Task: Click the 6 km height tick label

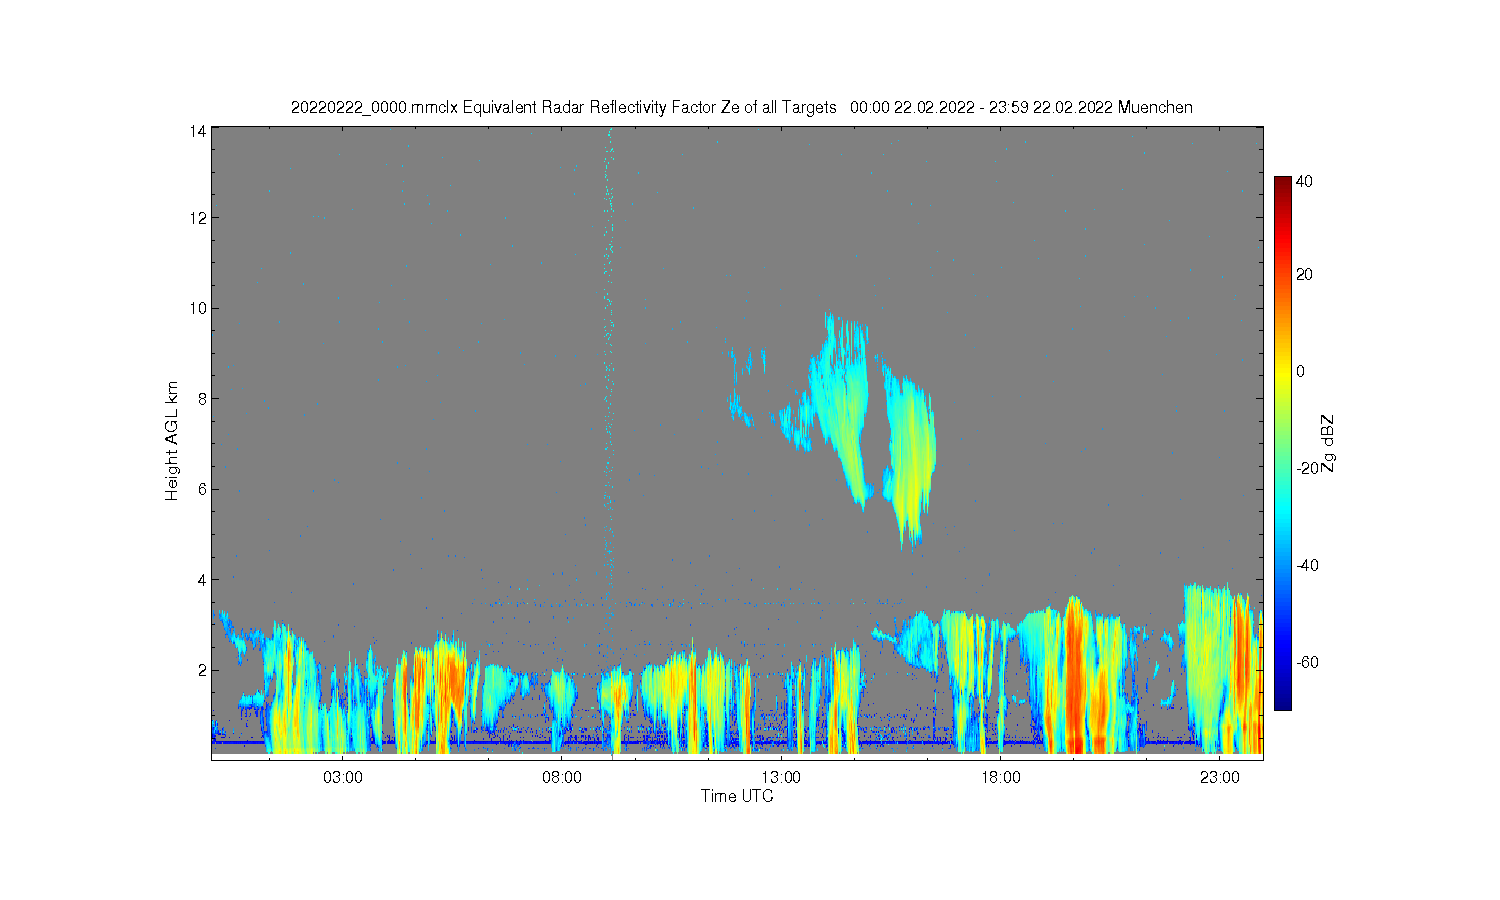Action: pyautogui.click(x=202, y=489)
